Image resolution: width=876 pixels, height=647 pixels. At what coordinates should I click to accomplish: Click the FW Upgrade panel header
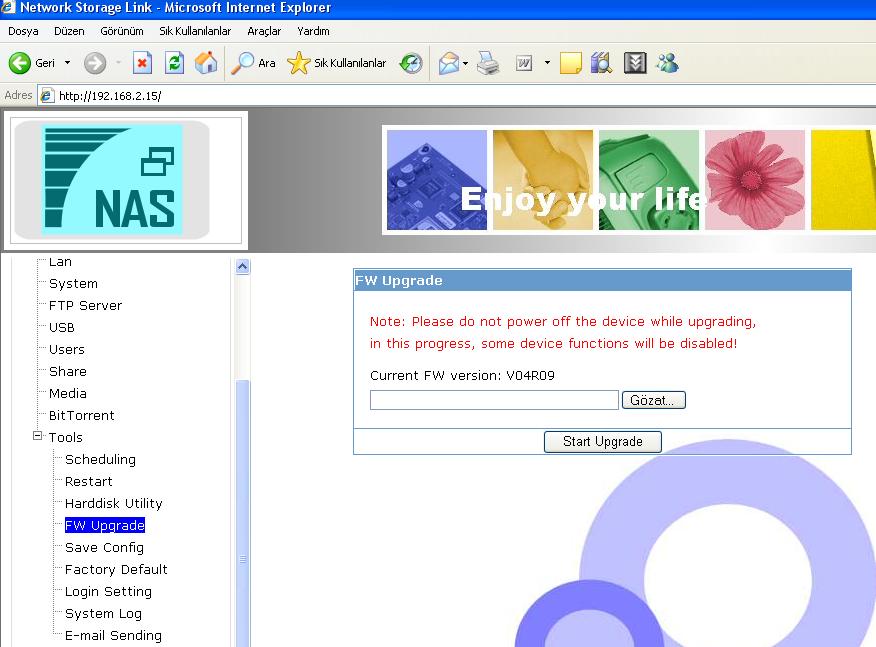click(602, 280)
